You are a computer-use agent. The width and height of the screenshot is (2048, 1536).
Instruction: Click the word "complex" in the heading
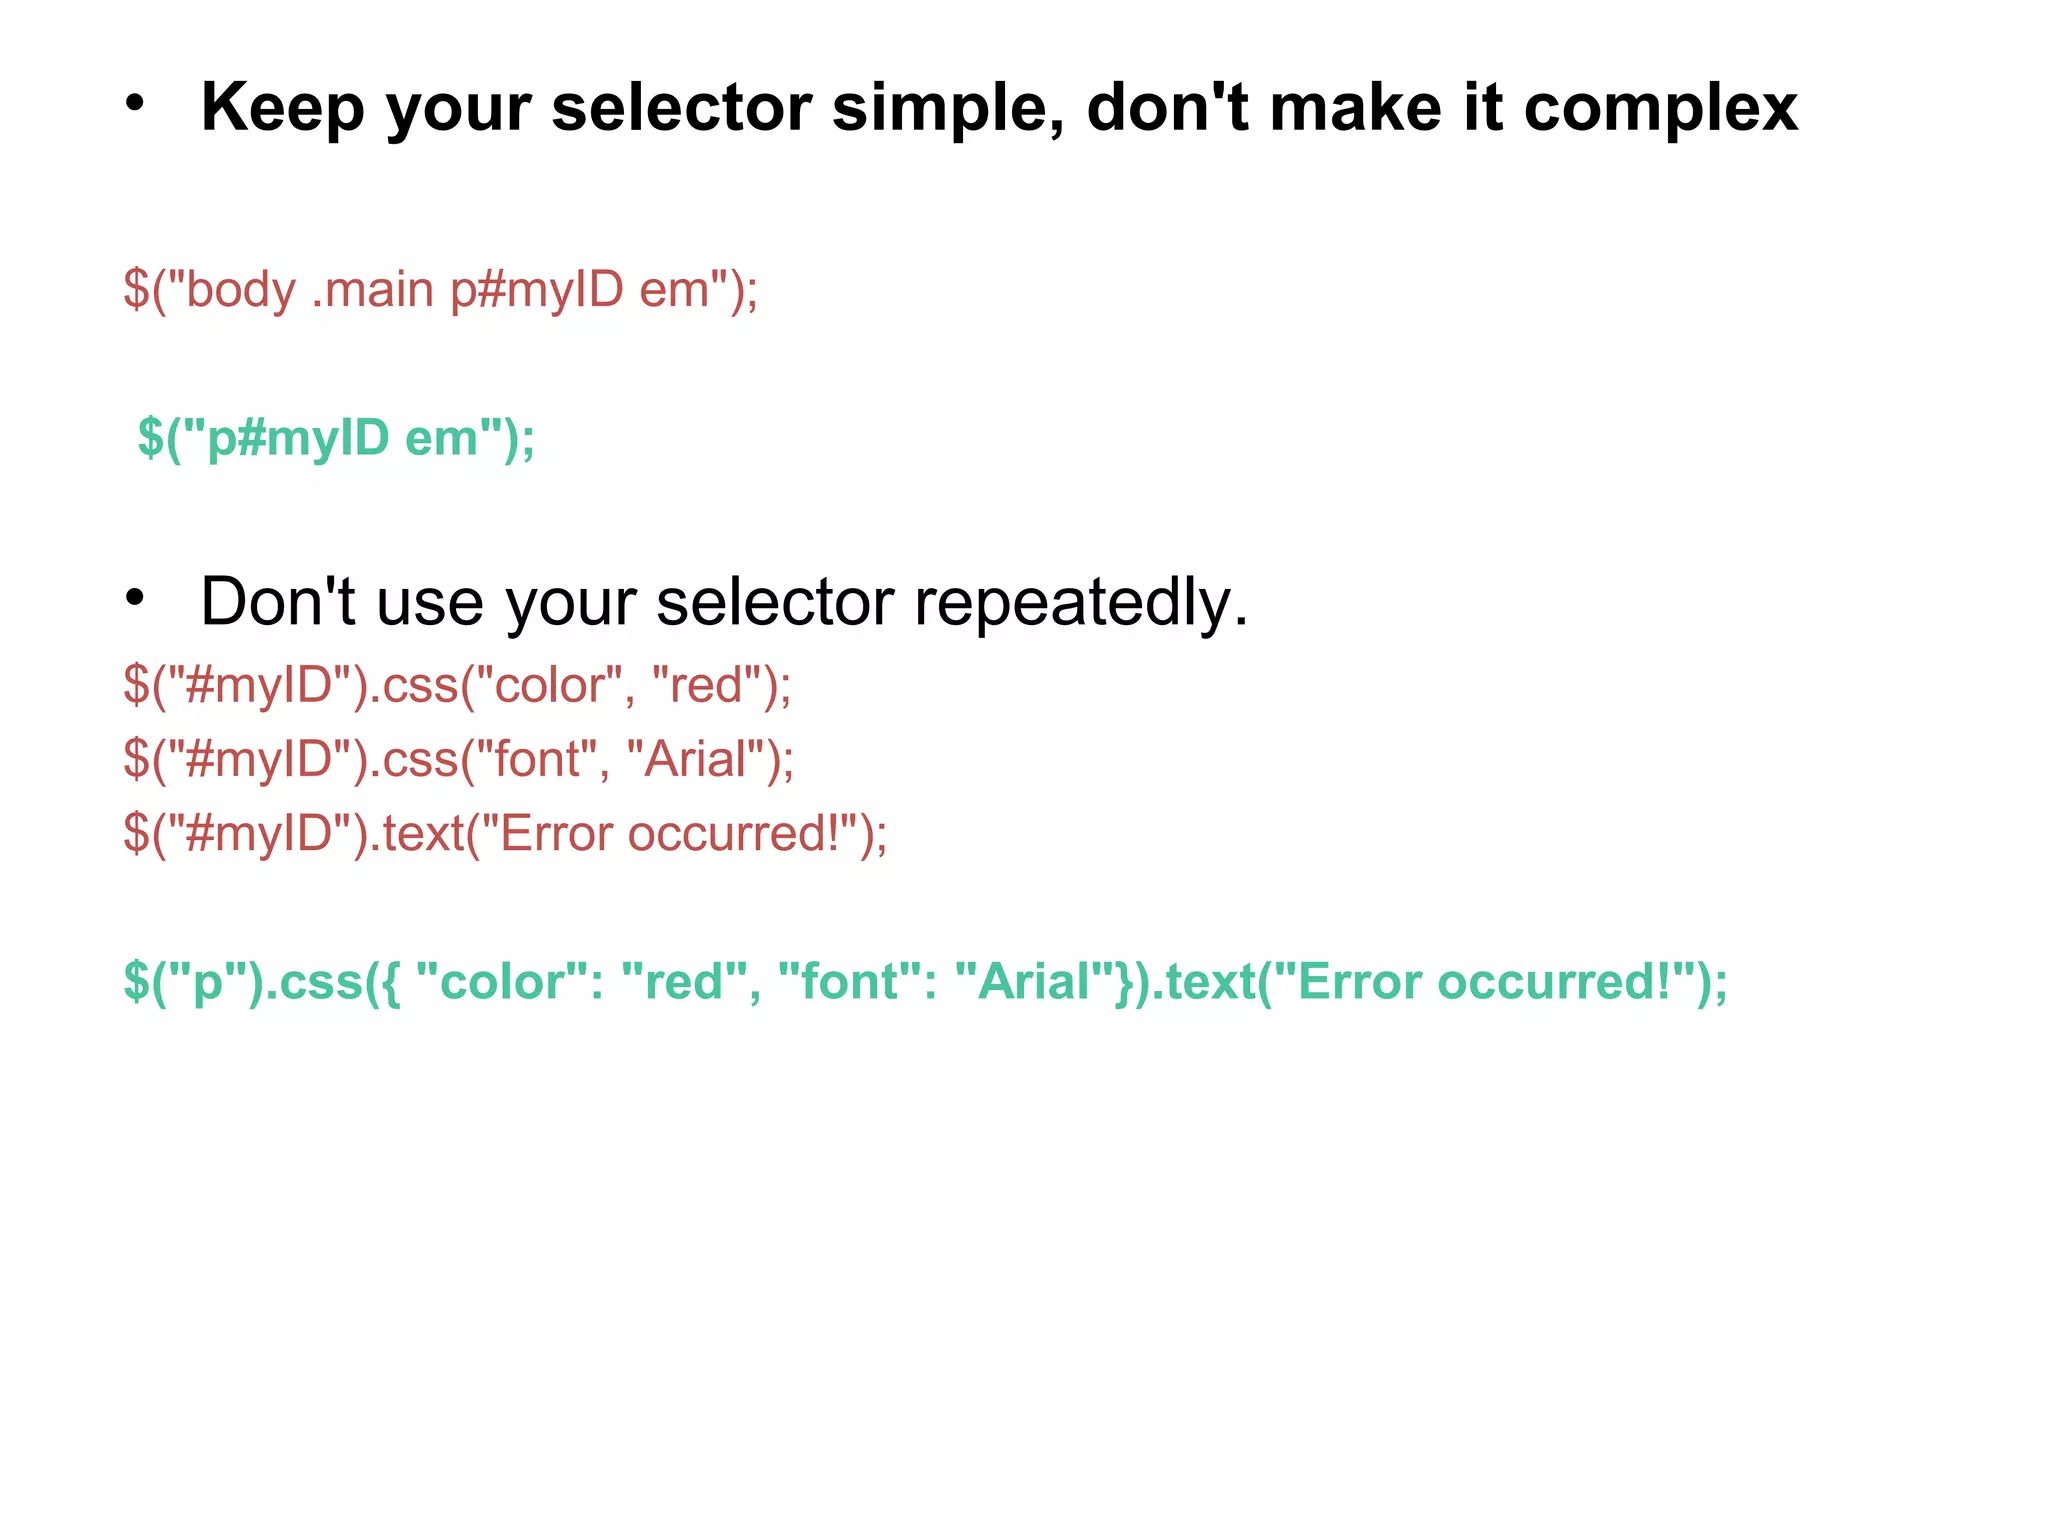(x=1660, y=107)
